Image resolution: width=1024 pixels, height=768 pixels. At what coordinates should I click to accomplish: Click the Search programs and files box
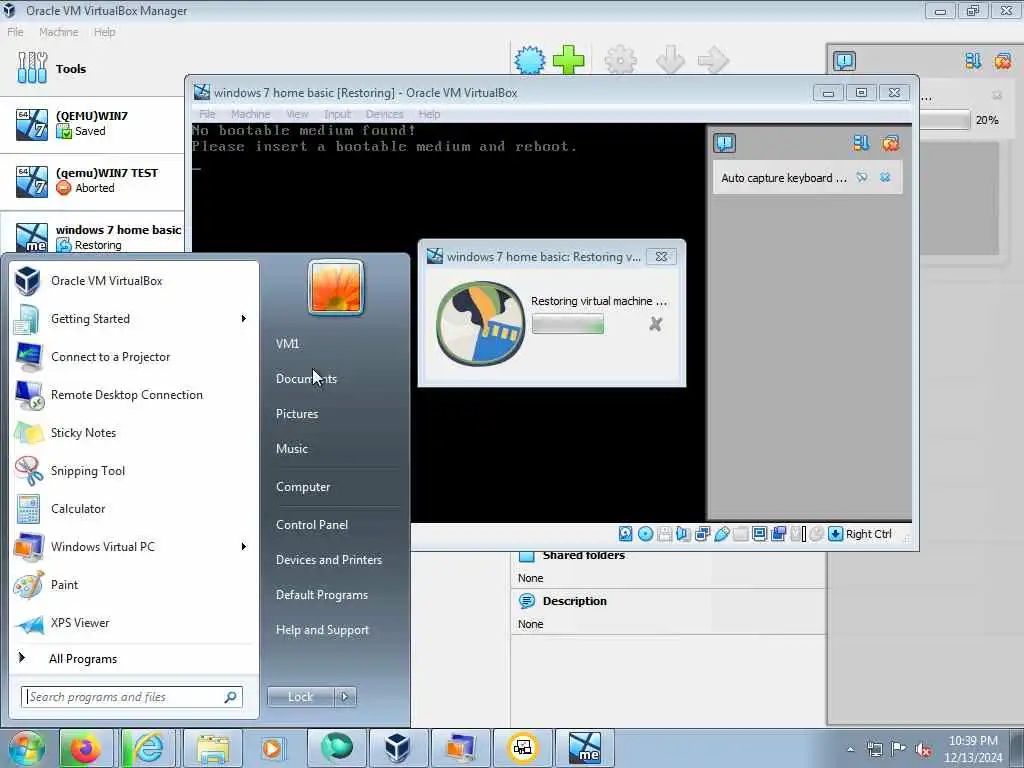pyautogui.click(x=132, y=697)
